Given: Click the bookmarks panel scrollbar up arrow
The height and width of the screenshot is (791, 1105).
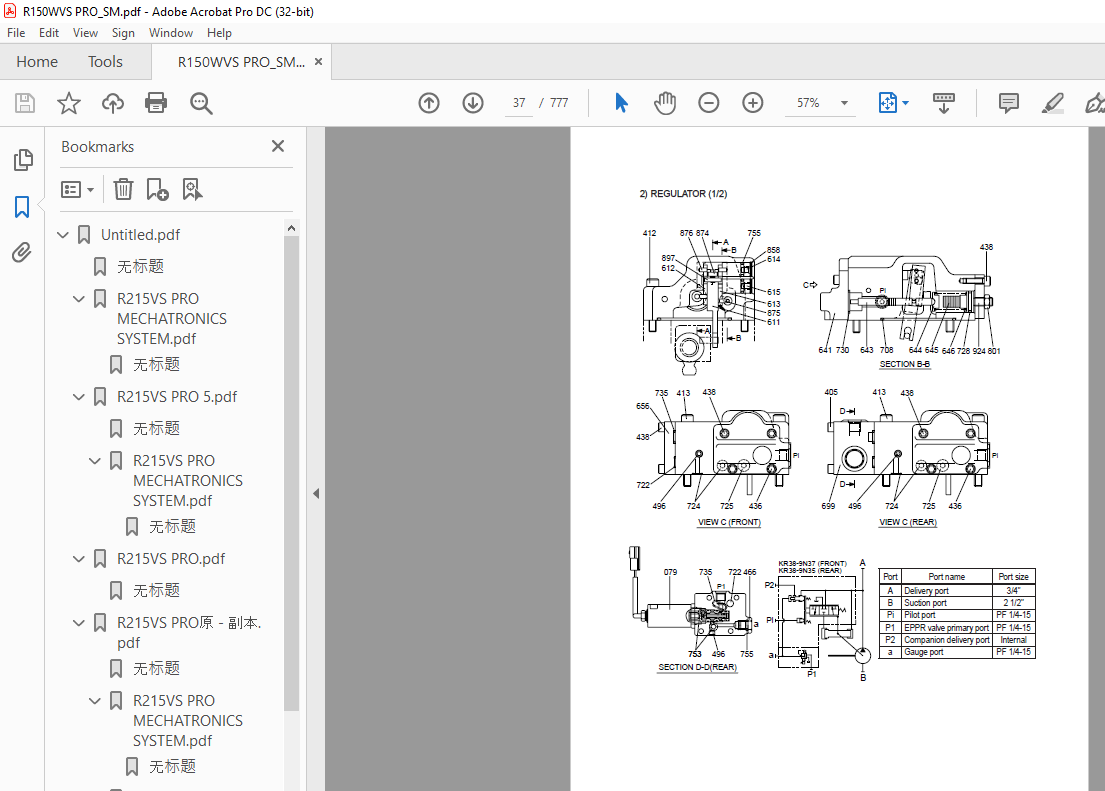Looking at the screenshot, I should pyautogui.click(x=292, y=228).
